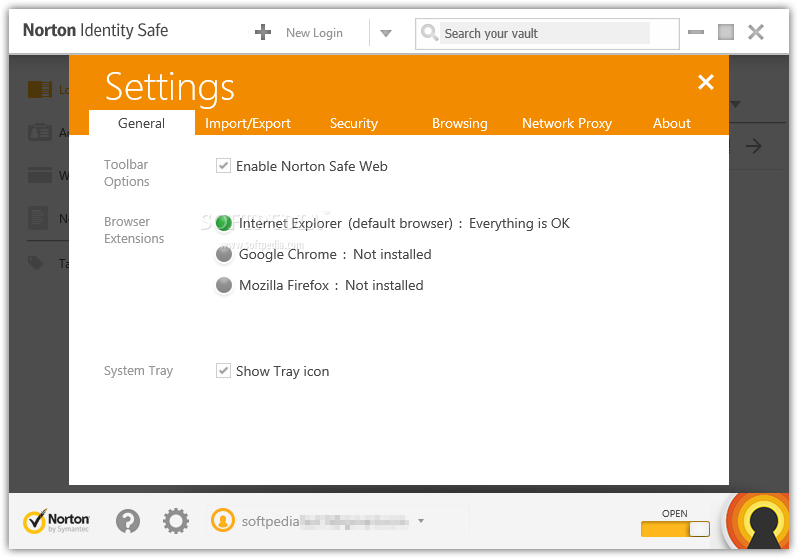The height and width of the screenshot is (558, 798).
Task: Click the plus icon for New Login
Action: point(263,33)
